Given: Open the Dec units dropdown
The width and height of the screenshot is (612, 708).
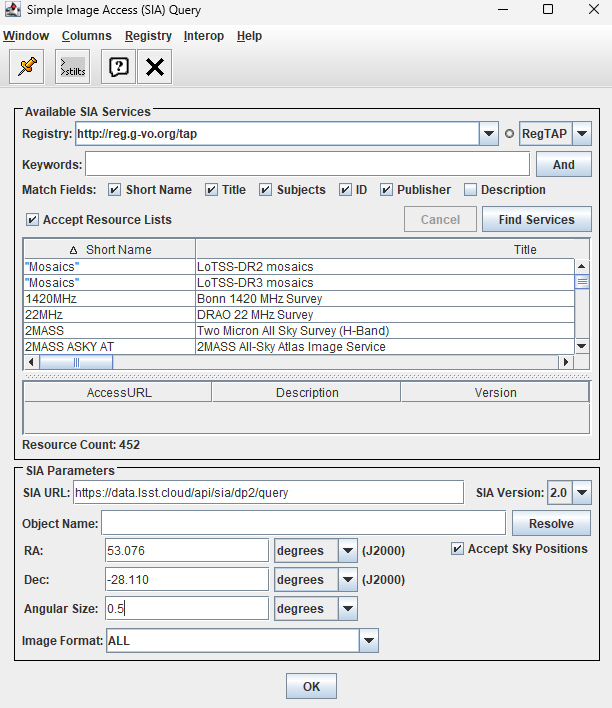Looking at the screenshot, I should 347,580.
